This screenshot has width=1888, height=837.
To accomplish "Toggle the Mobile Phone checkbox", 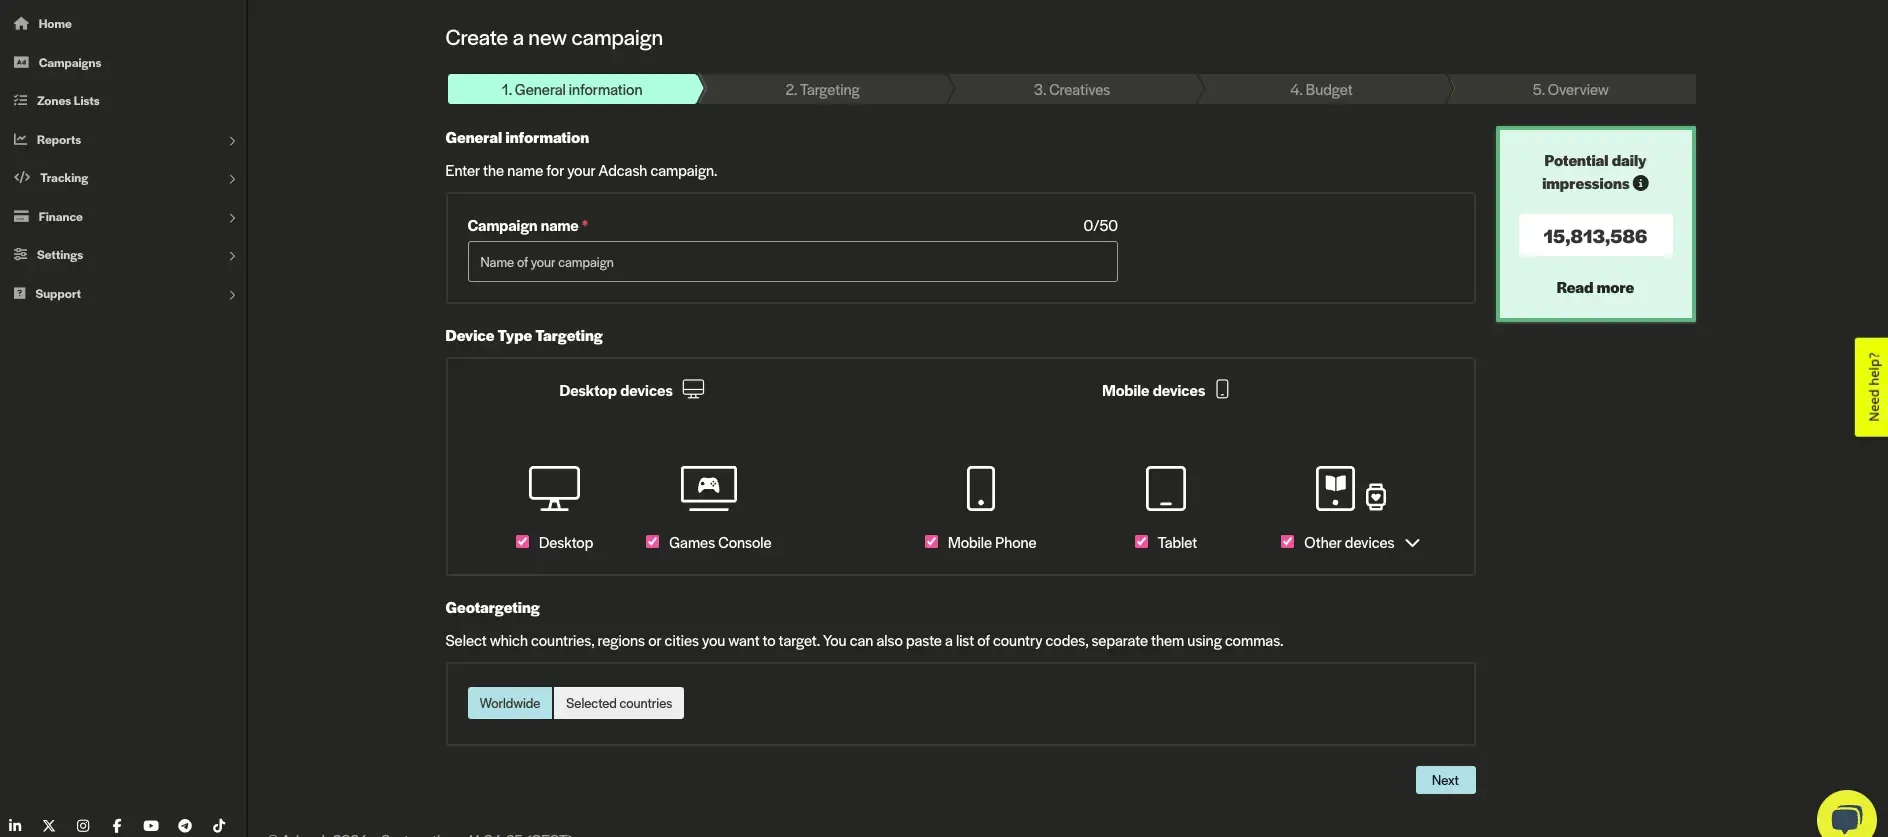I will (931, 542).
